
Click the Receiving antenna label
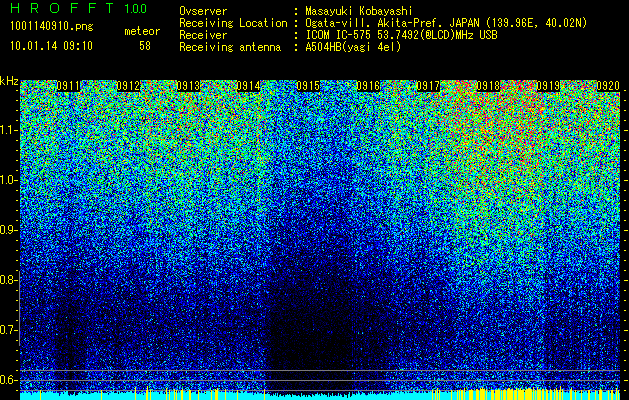click(x=230, y=47)
